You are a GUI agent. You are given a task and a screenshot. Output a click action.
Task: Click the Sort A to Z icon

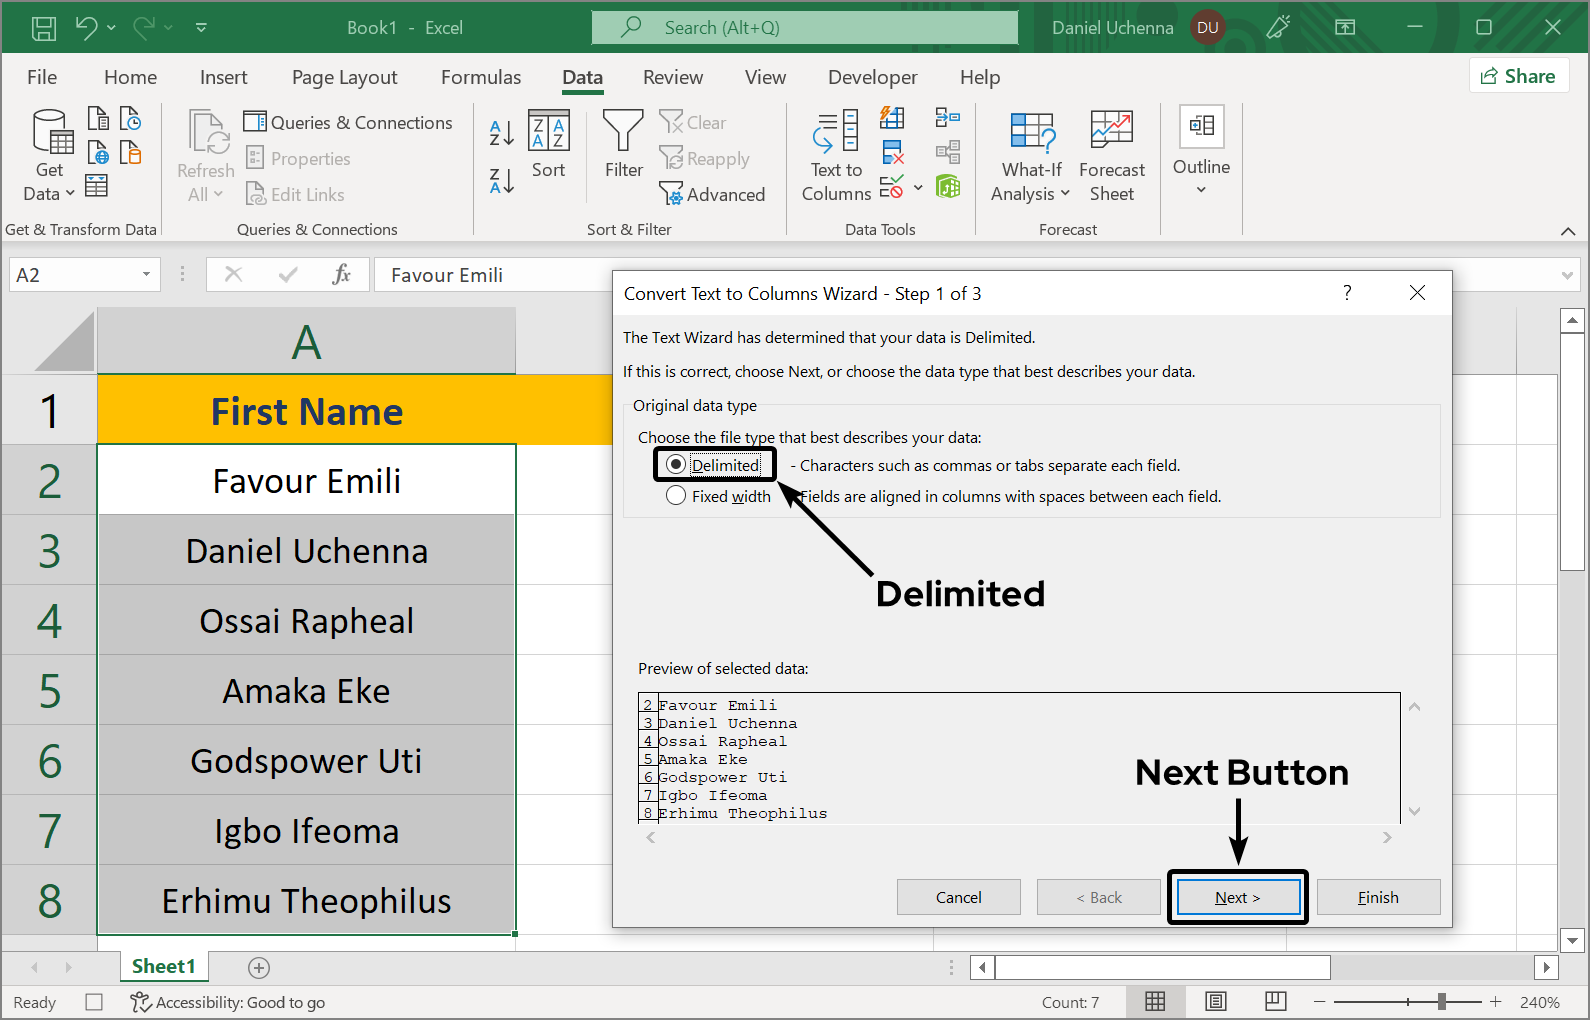[x=501, y=132]
